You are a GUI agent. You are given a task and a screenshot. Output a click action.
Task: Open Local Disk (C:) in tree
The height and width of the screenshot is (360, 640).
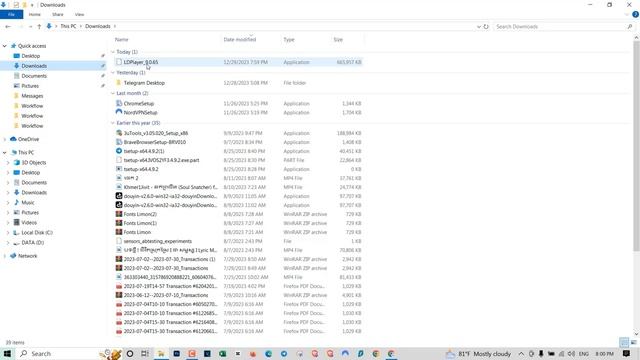(37, 233)
